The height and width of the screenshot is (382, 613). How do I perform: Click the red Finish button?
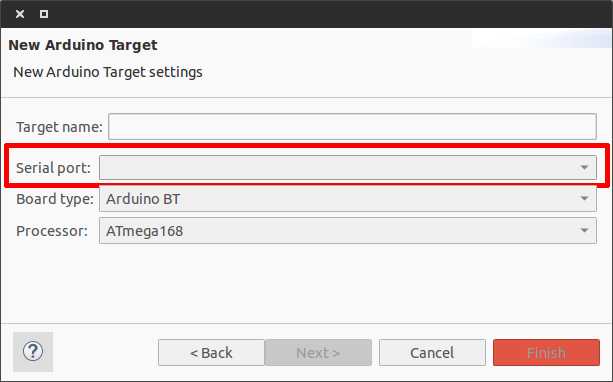click(546, 353)
